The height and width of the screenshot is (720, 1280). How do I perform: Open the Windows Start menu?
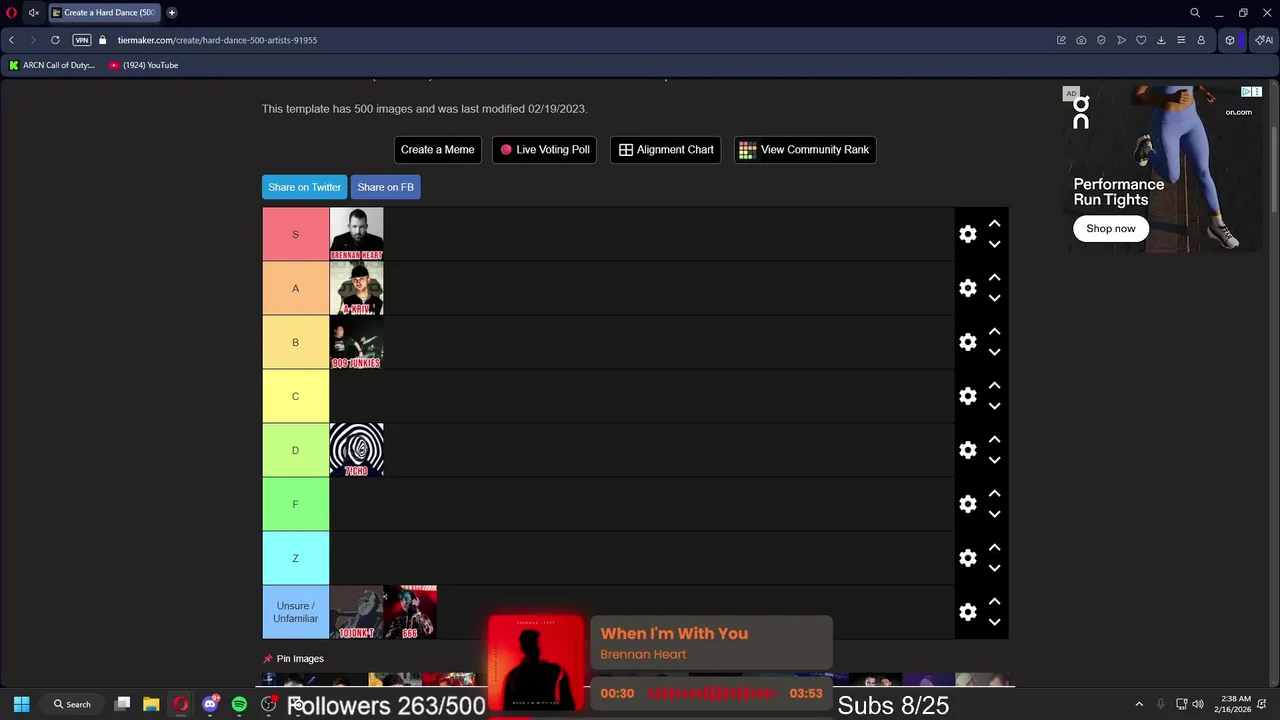[x=21, y=704]
